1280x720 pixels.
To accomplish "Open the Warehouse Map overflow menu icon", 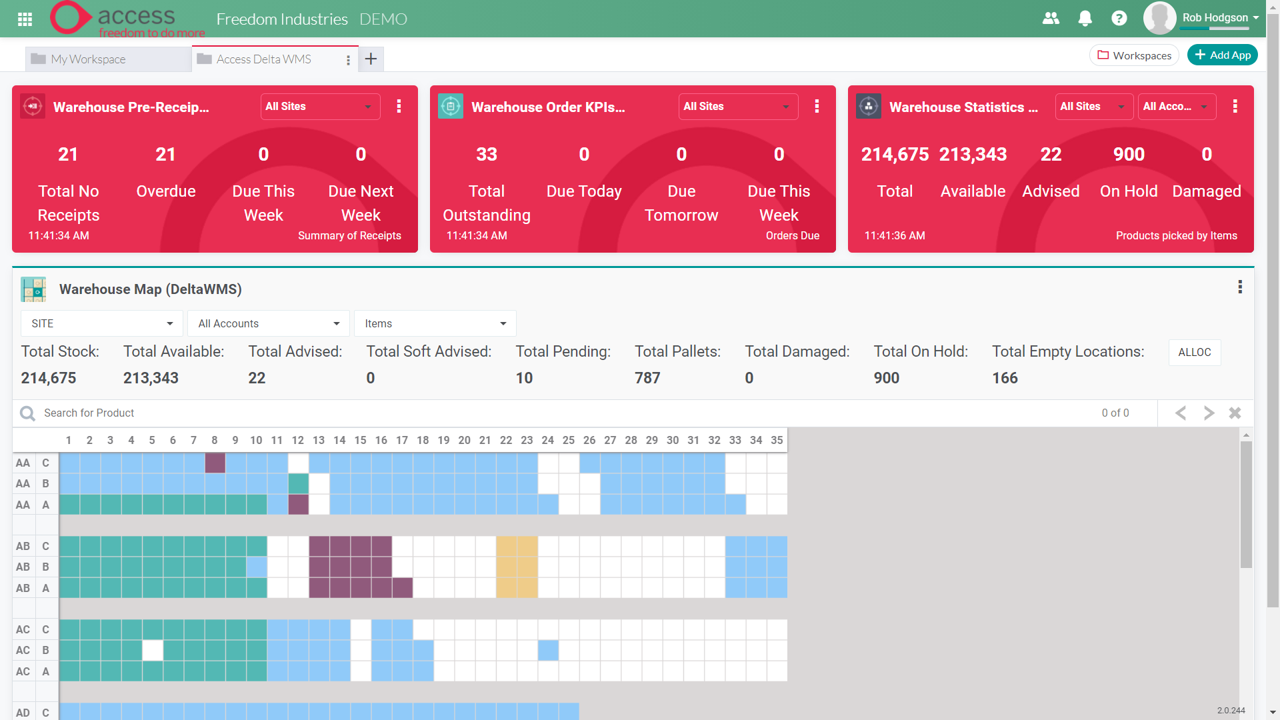I will tap(1240, 286).
